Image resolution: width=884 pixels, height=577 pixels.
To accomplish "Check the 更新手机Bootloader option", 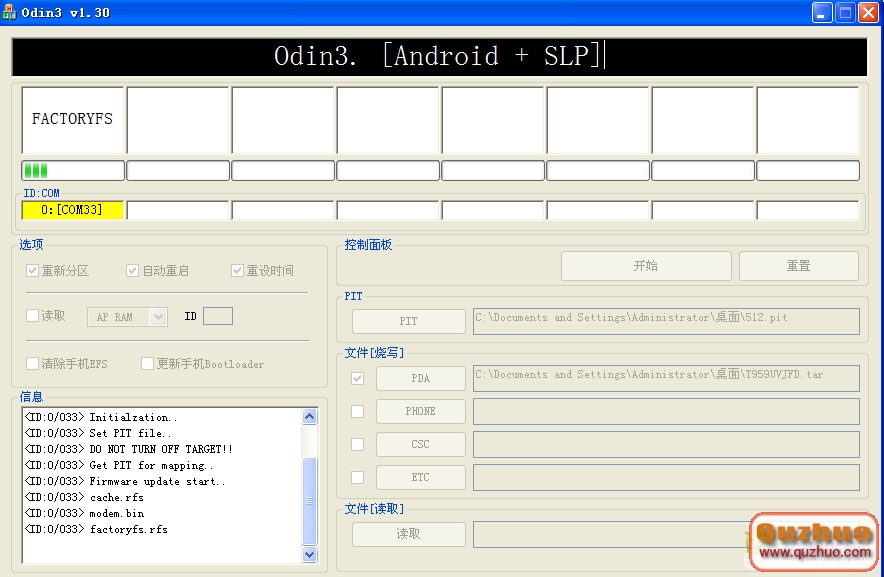I will (x=148, y=364).
